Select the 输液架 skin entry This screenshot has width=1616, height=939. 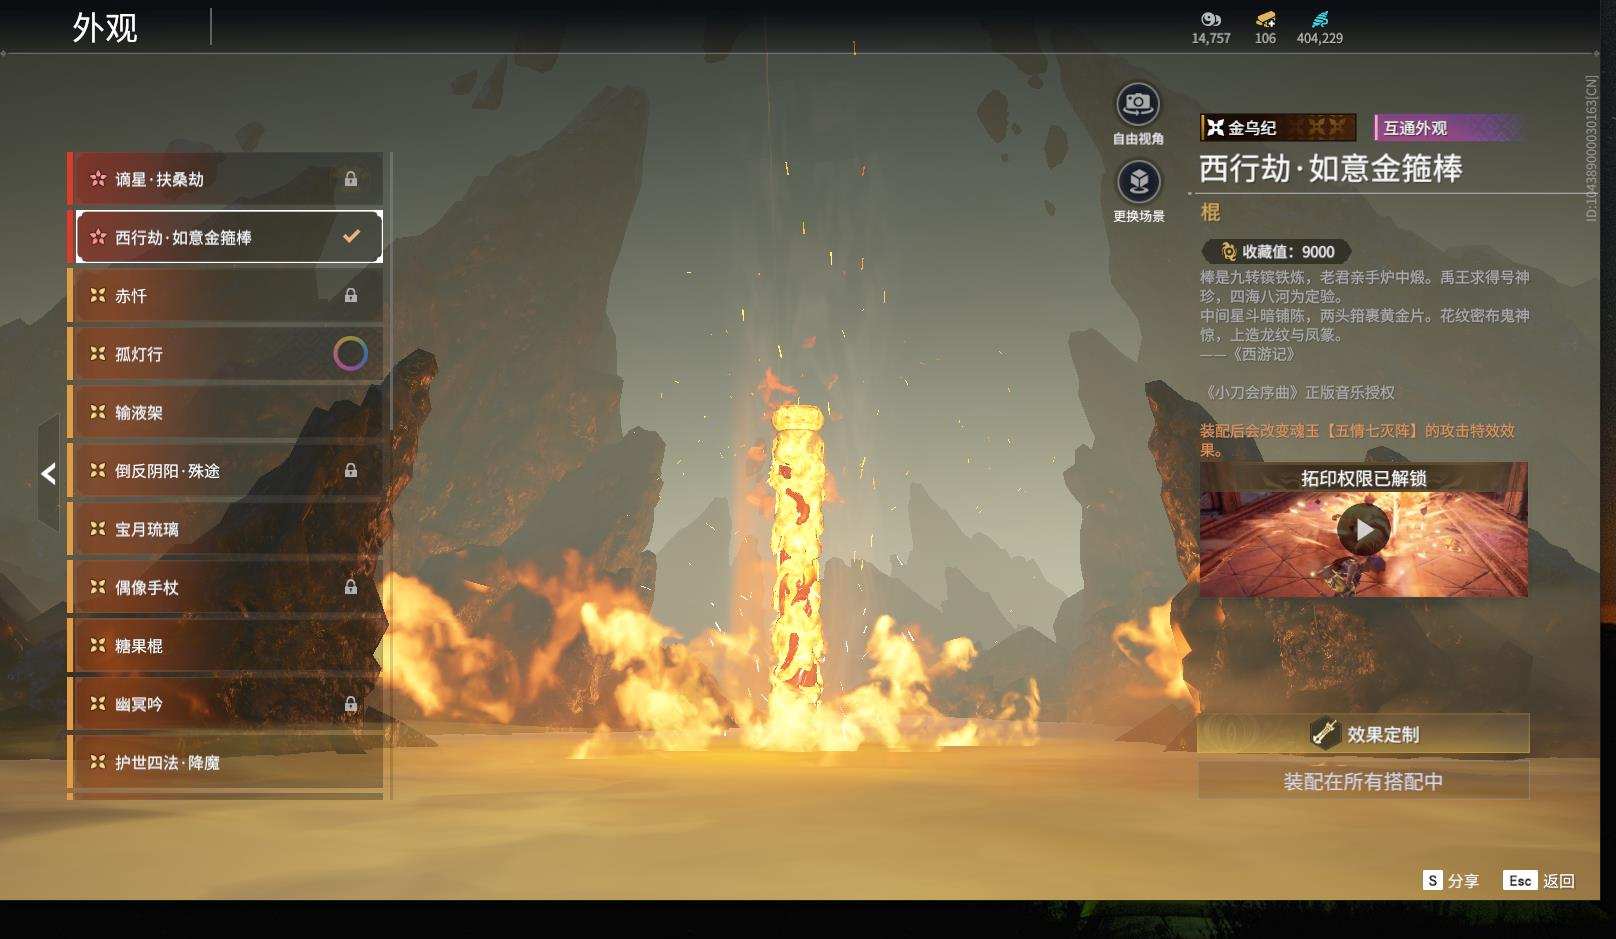(x=226, y=412)
